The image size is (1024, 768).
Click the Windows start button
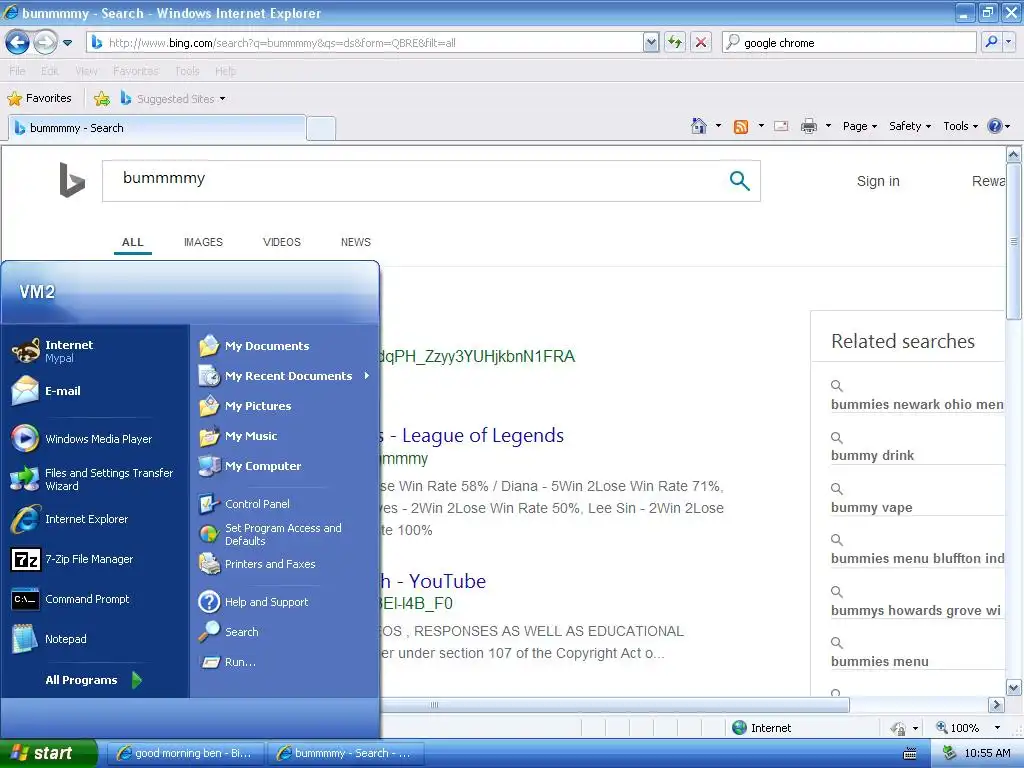pyautogui.click(x=48, y=754)
